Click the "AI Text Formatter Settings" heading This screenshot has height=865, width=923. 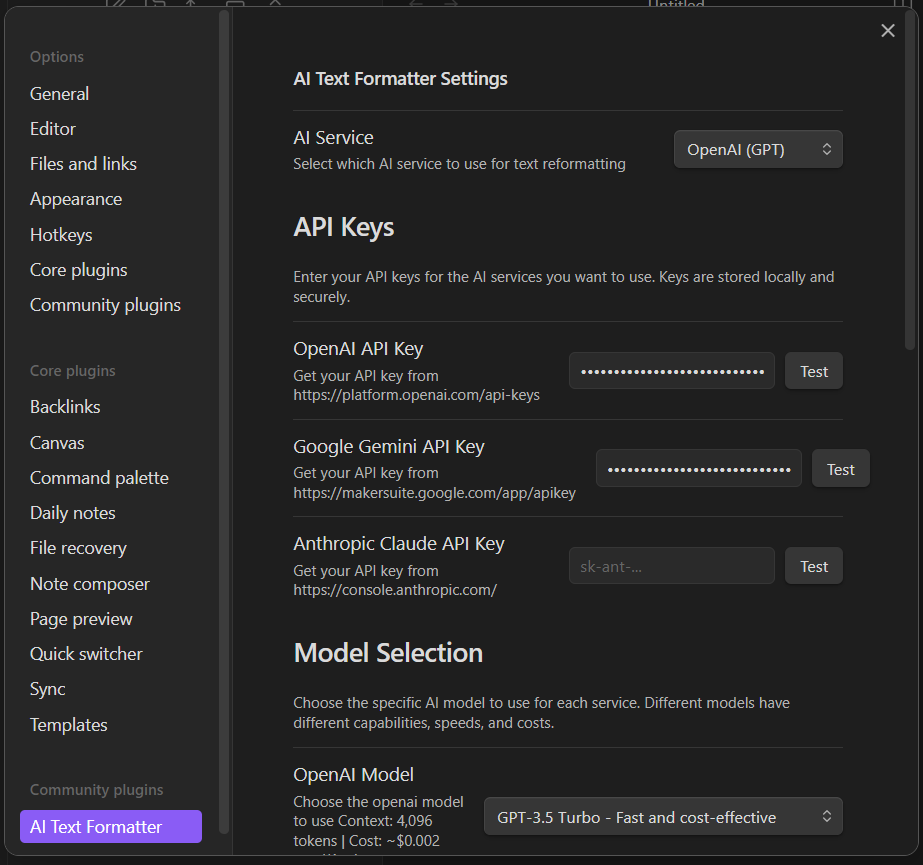[400, 79]
